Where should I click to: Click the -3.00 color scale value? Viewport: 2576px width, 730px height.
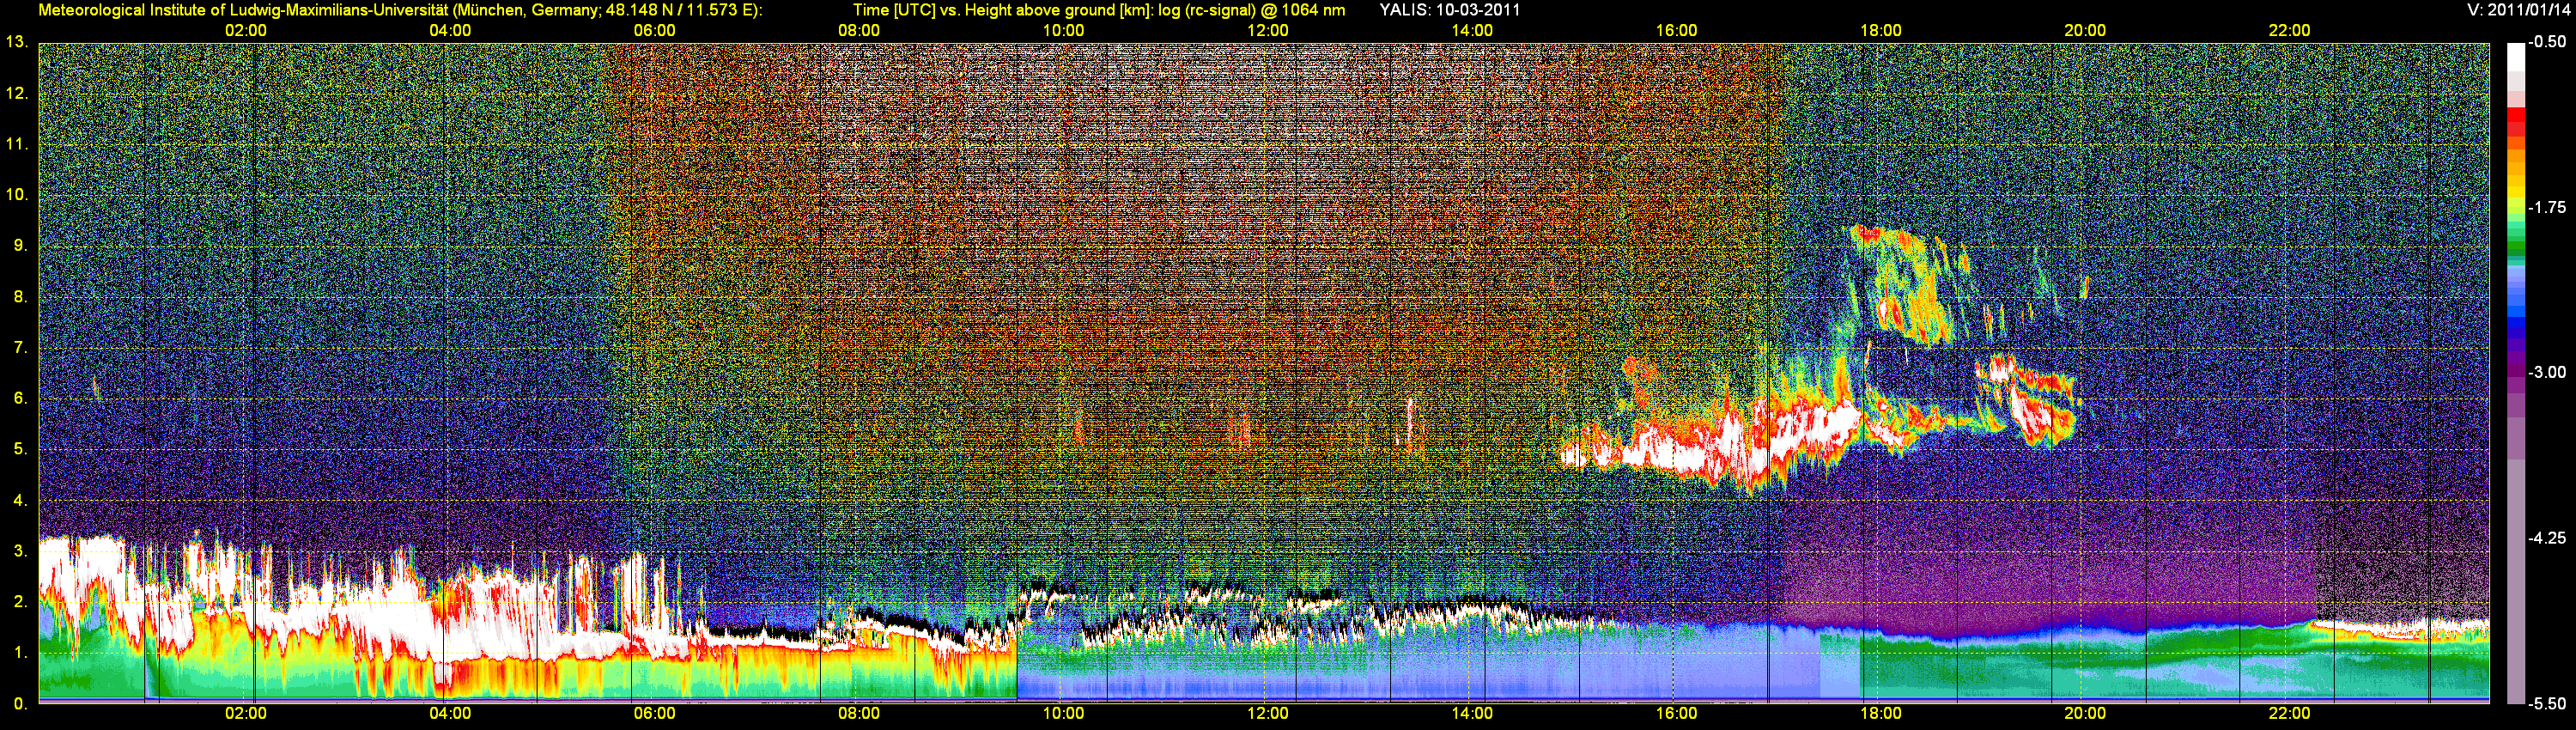pyautogui.click(x=2548, y=372)
